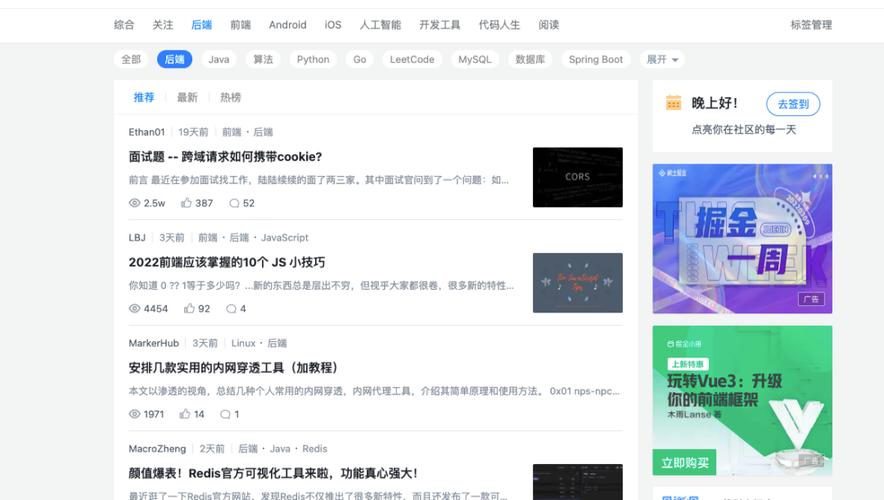Open Redis article thumbnail
The width and height of the screenshot is (884, 500).
[577, 482]
